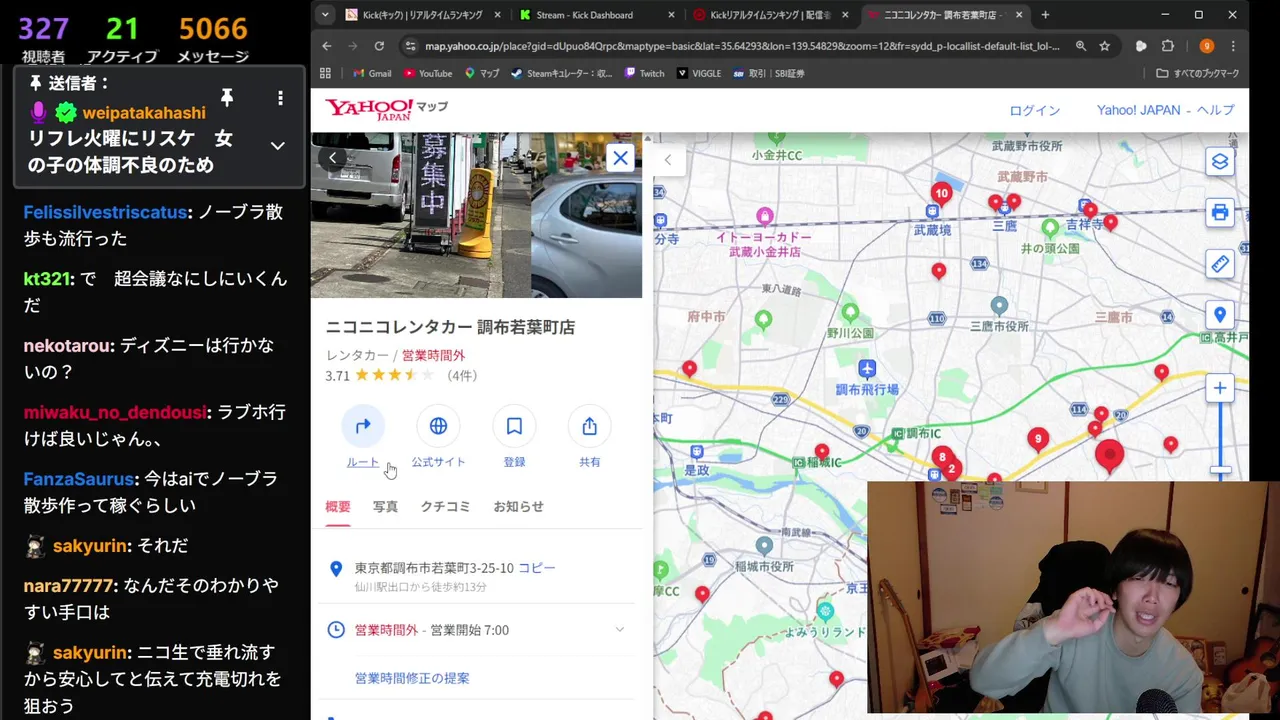Select the distance ruler tool

[x=1219, y=264]
